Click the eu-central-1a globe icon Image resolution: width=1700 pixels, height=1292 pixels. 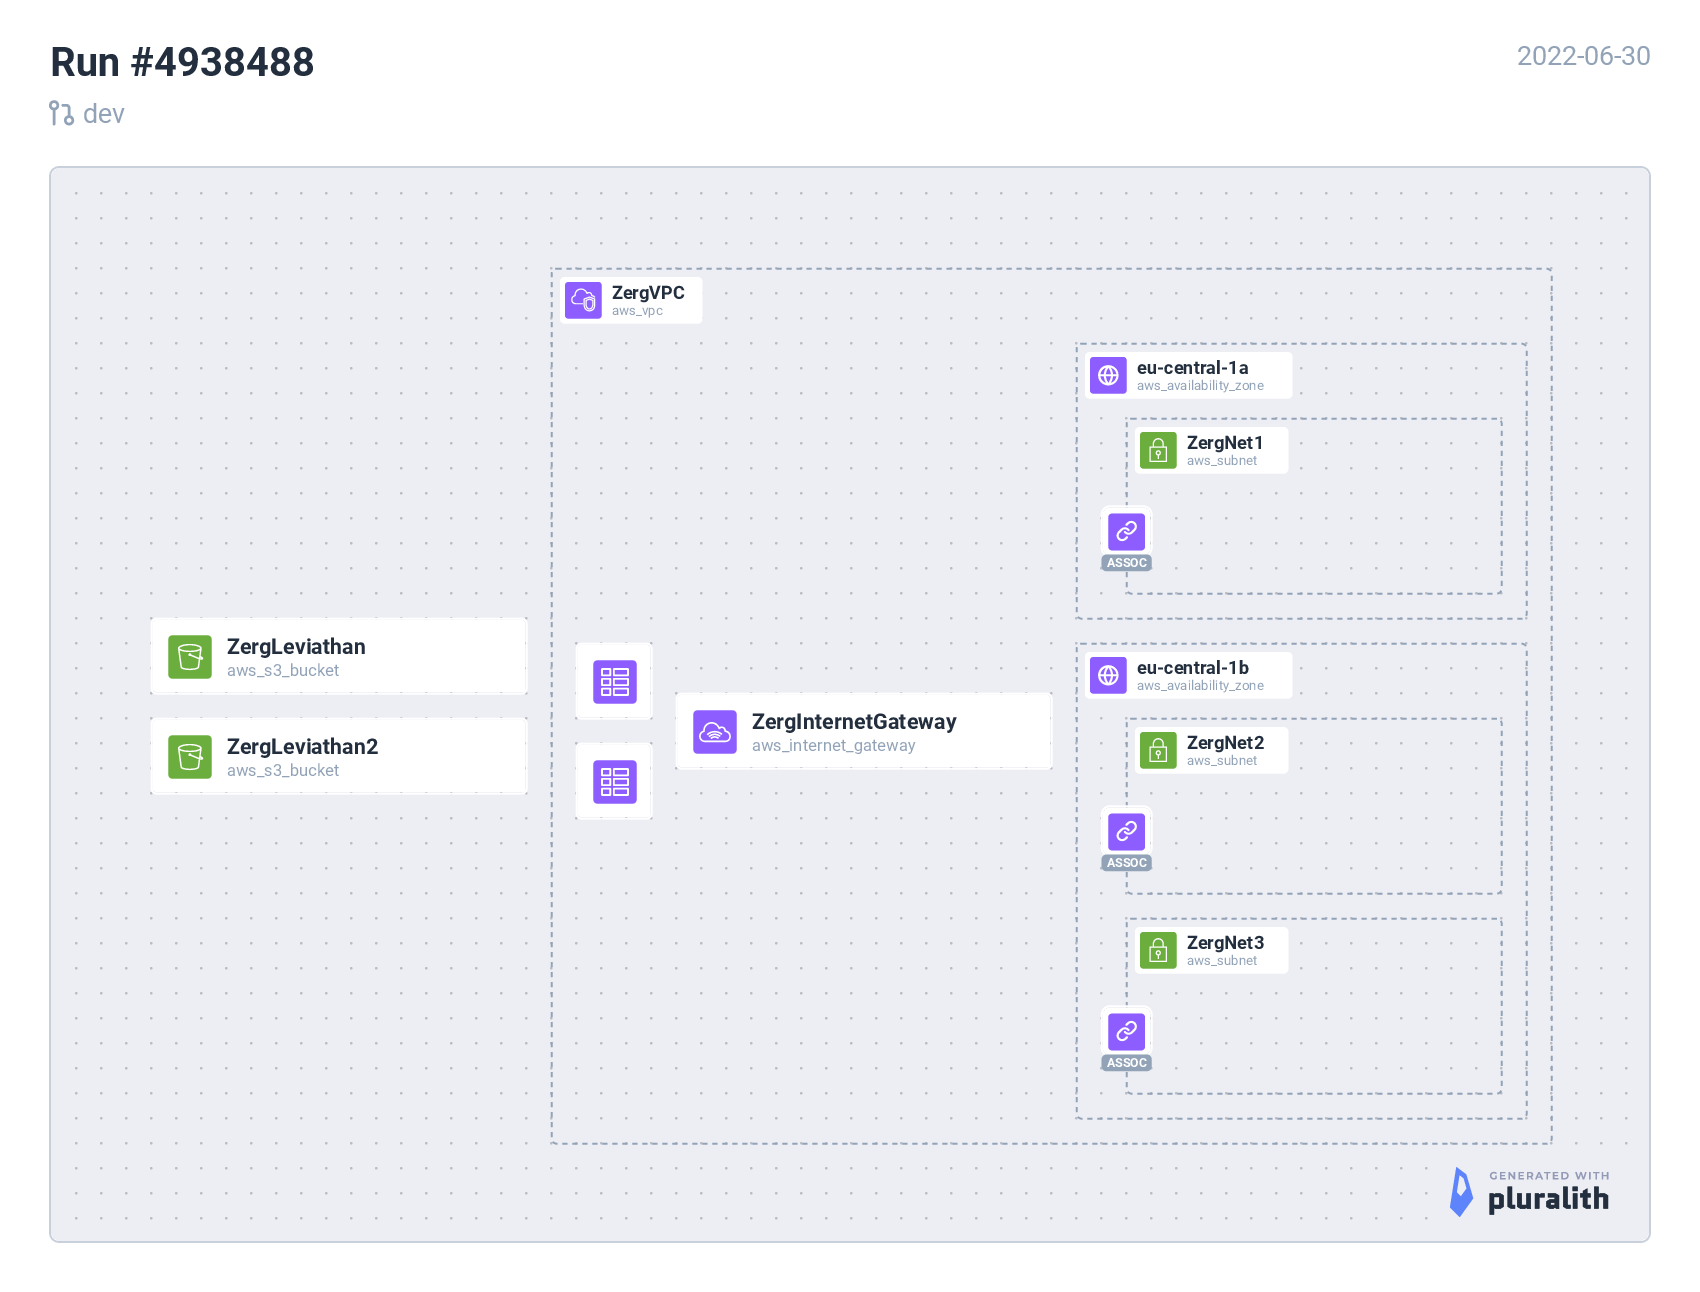(1108, 375)
